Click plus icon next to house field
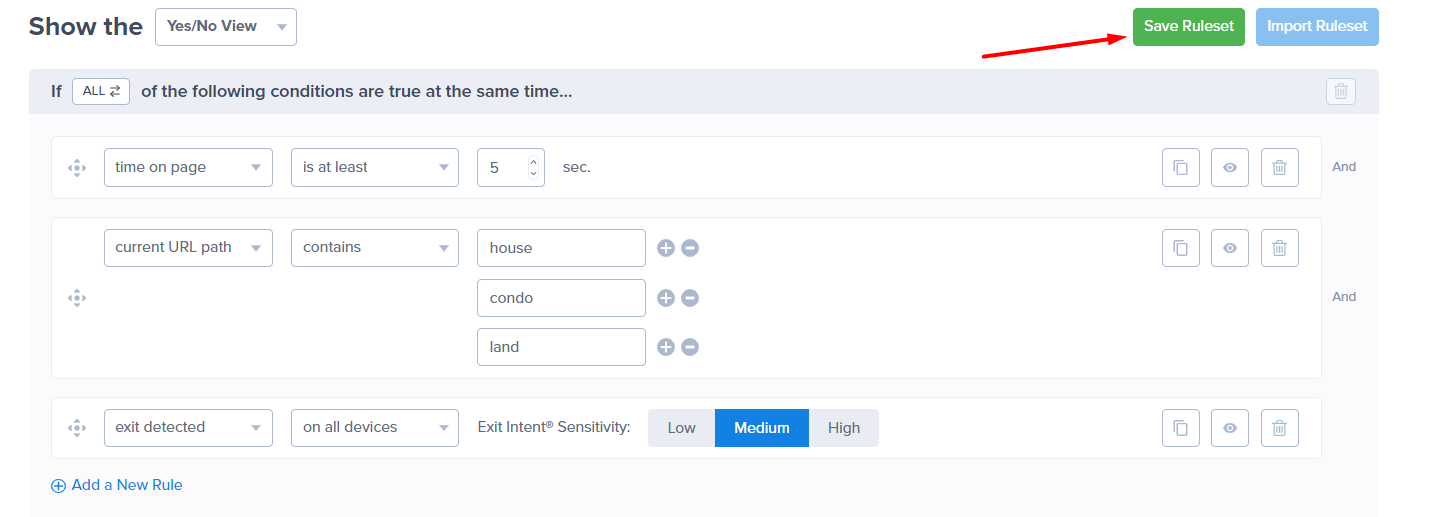Viewport: 1431px width, 517px height. (x=666, y=248)
